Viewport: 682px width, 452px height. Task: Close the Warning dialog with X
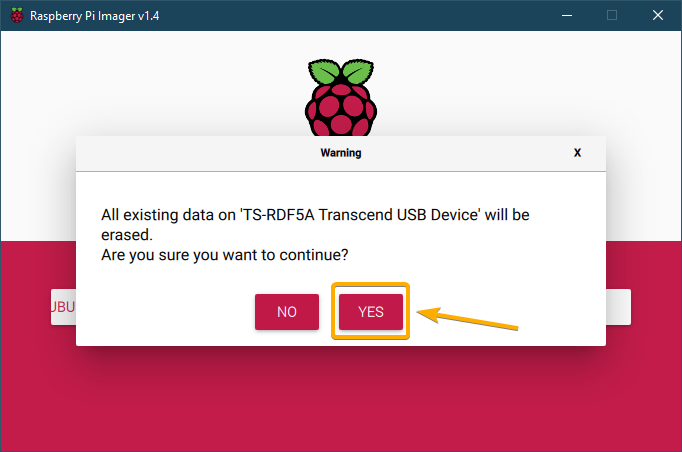point(577,153)
